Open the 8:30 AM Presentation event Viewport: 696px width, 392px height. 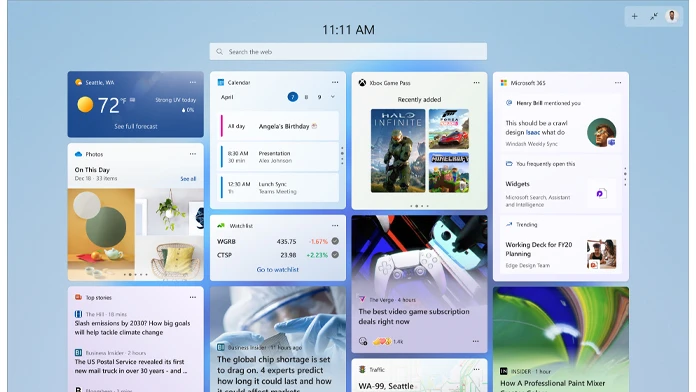point(278,157)
